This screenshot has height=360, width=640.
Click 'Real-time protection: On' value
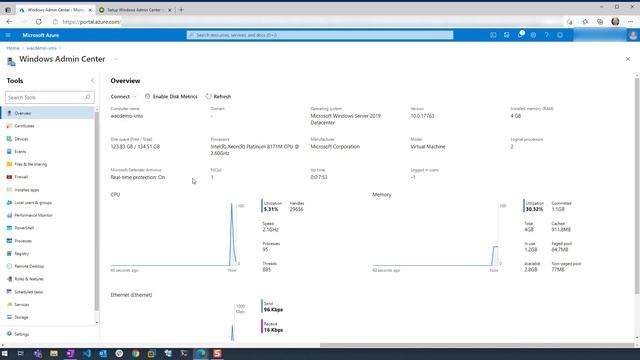point(138,177)
